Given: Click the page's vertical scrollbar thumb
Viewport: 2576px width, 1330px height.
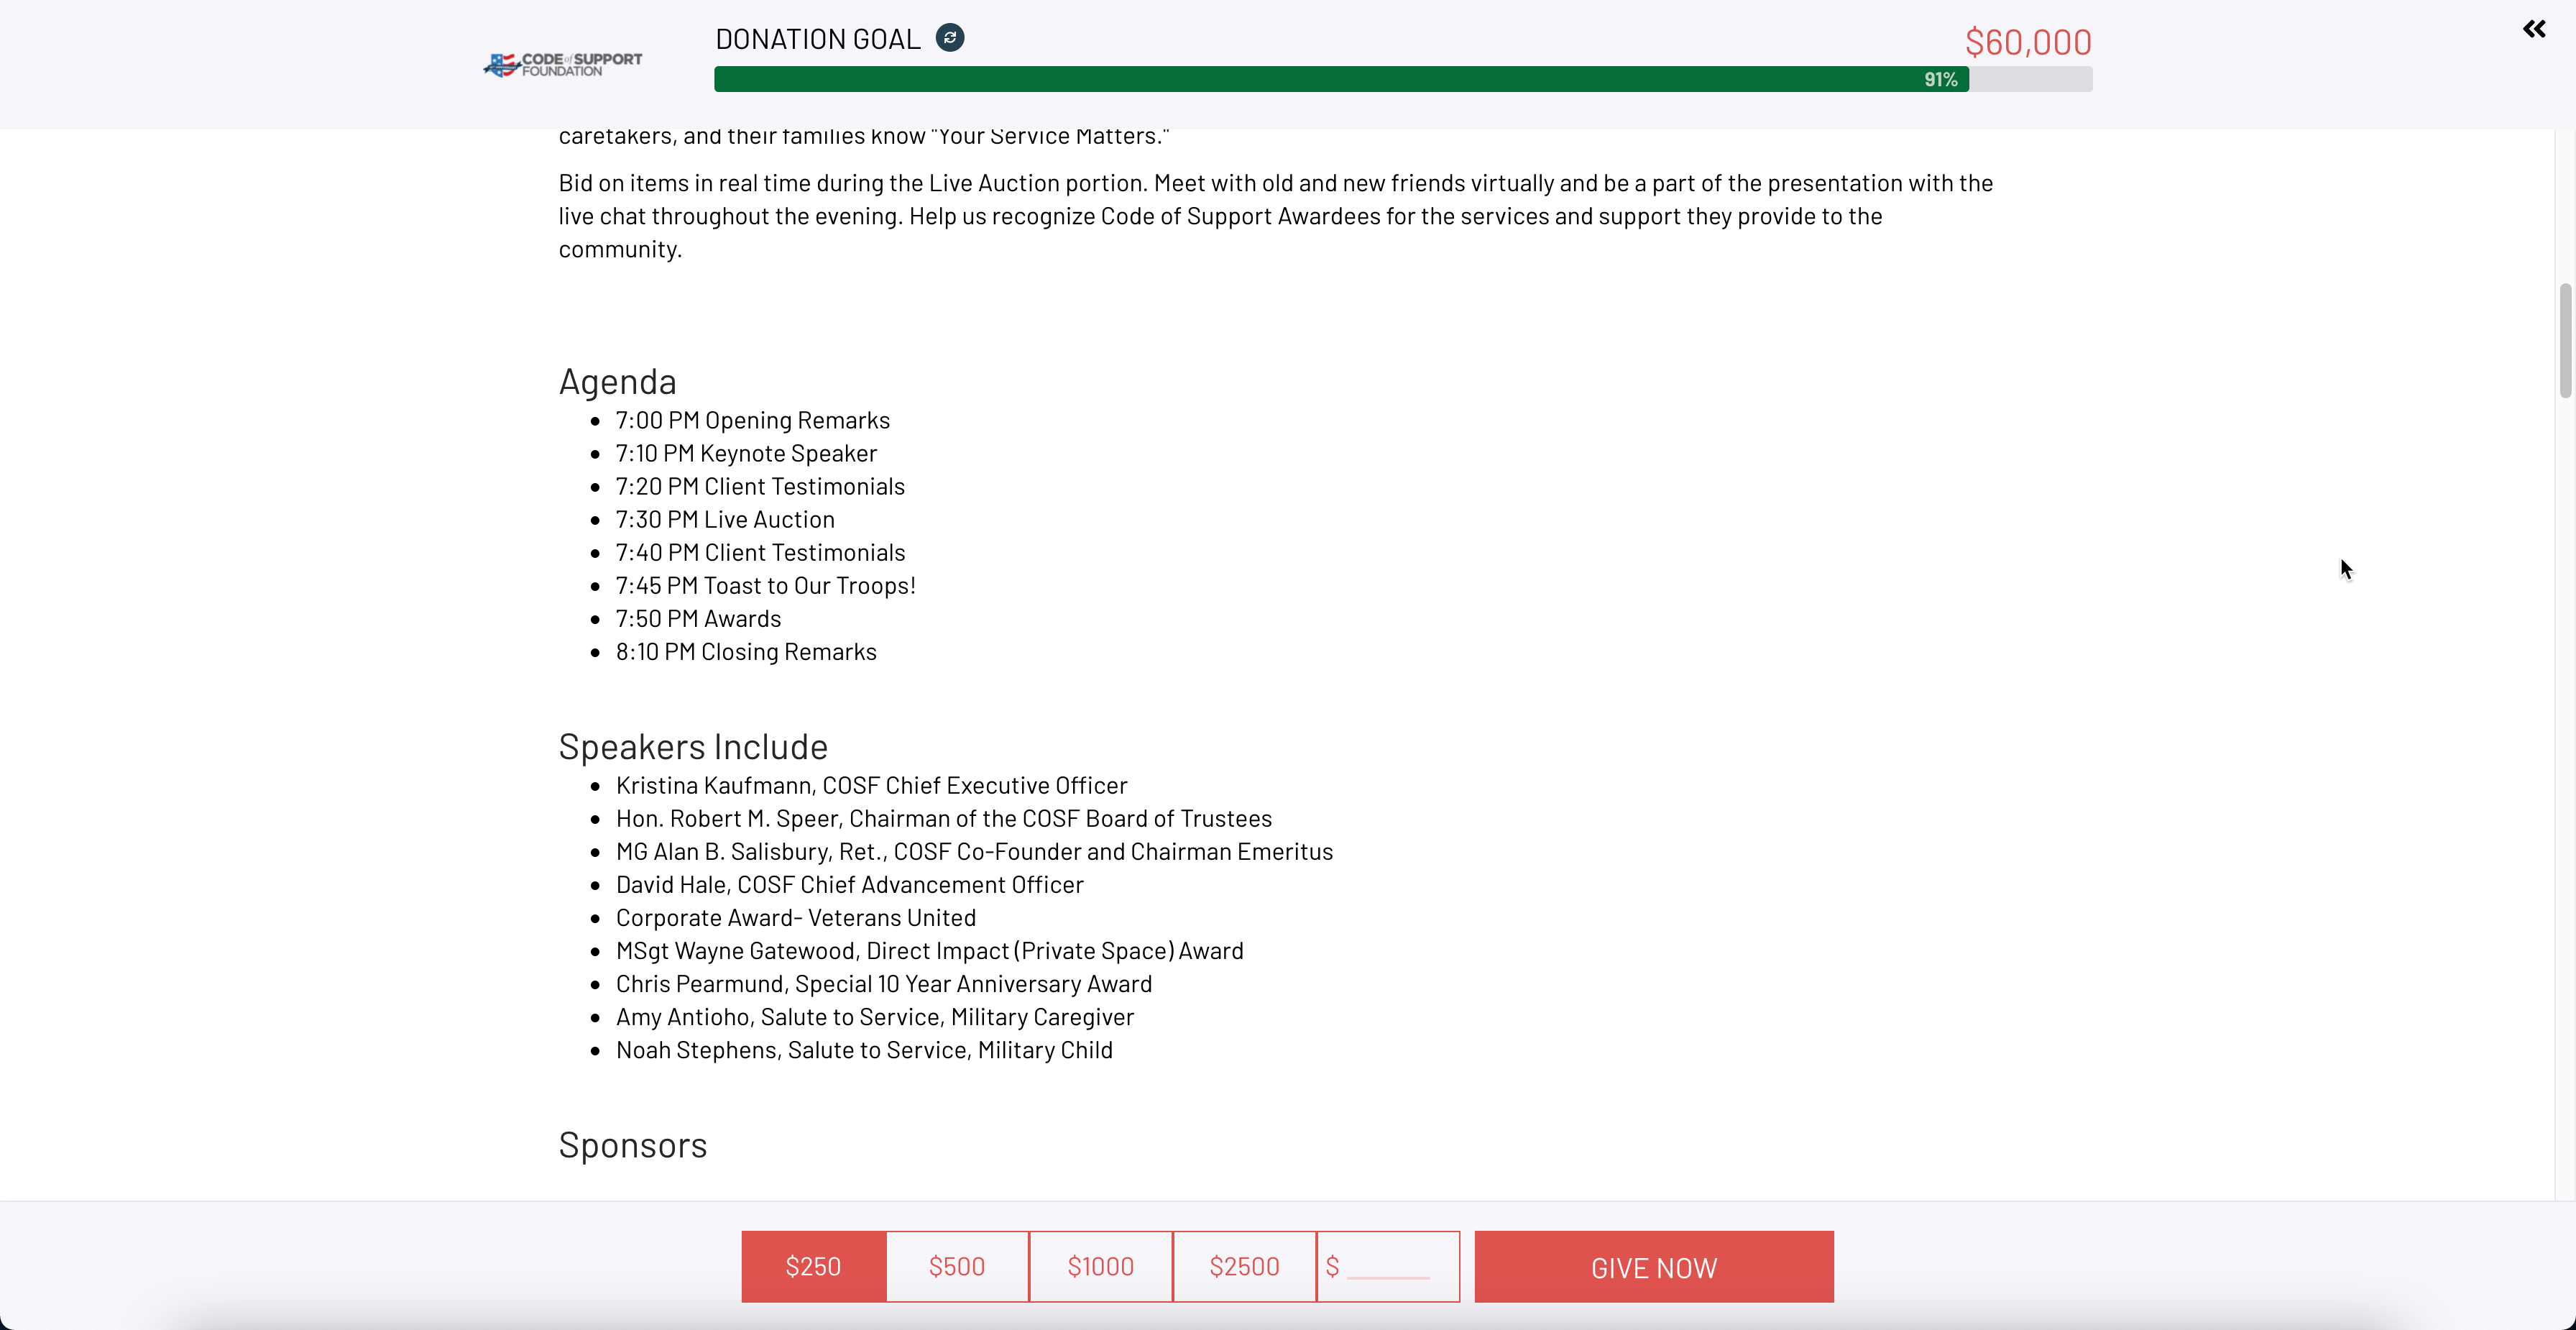Looking at the screenshot, I should pyautogui.click(x=2565, y=340).
